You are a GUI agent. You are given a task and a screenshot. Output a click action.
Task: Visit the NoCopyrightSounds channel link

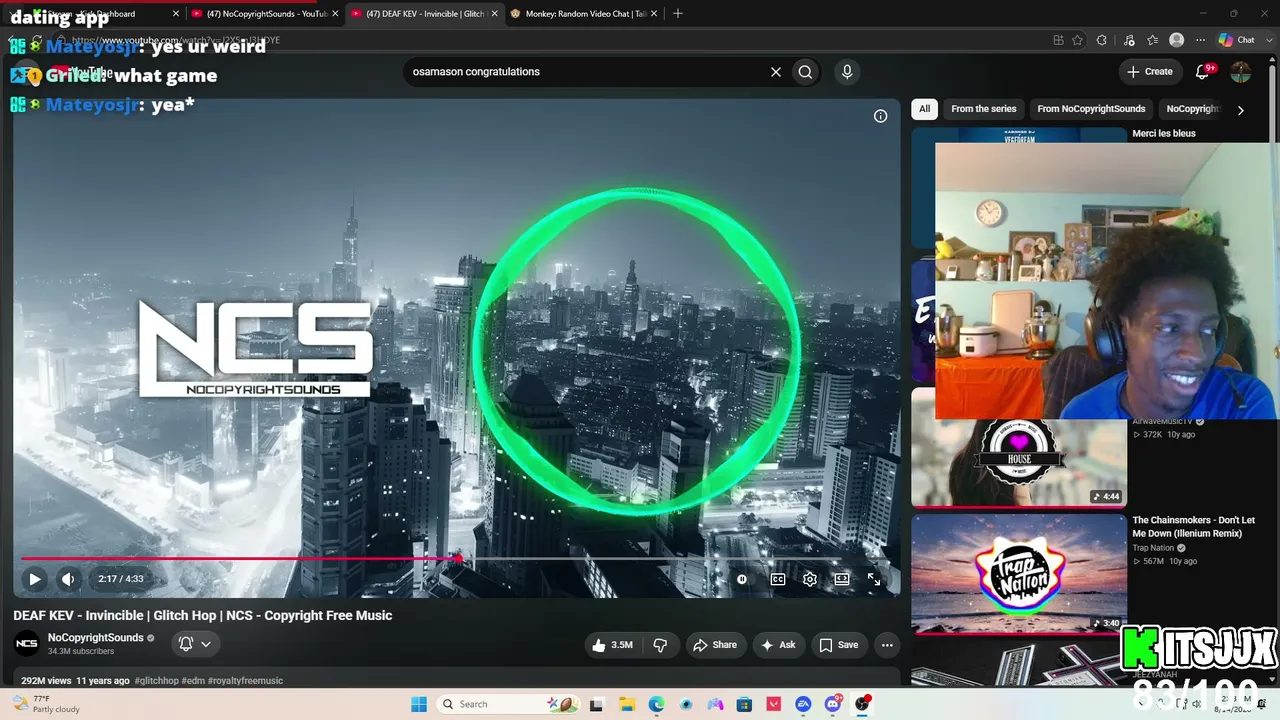pyautogui.click(x=96, y=638)
